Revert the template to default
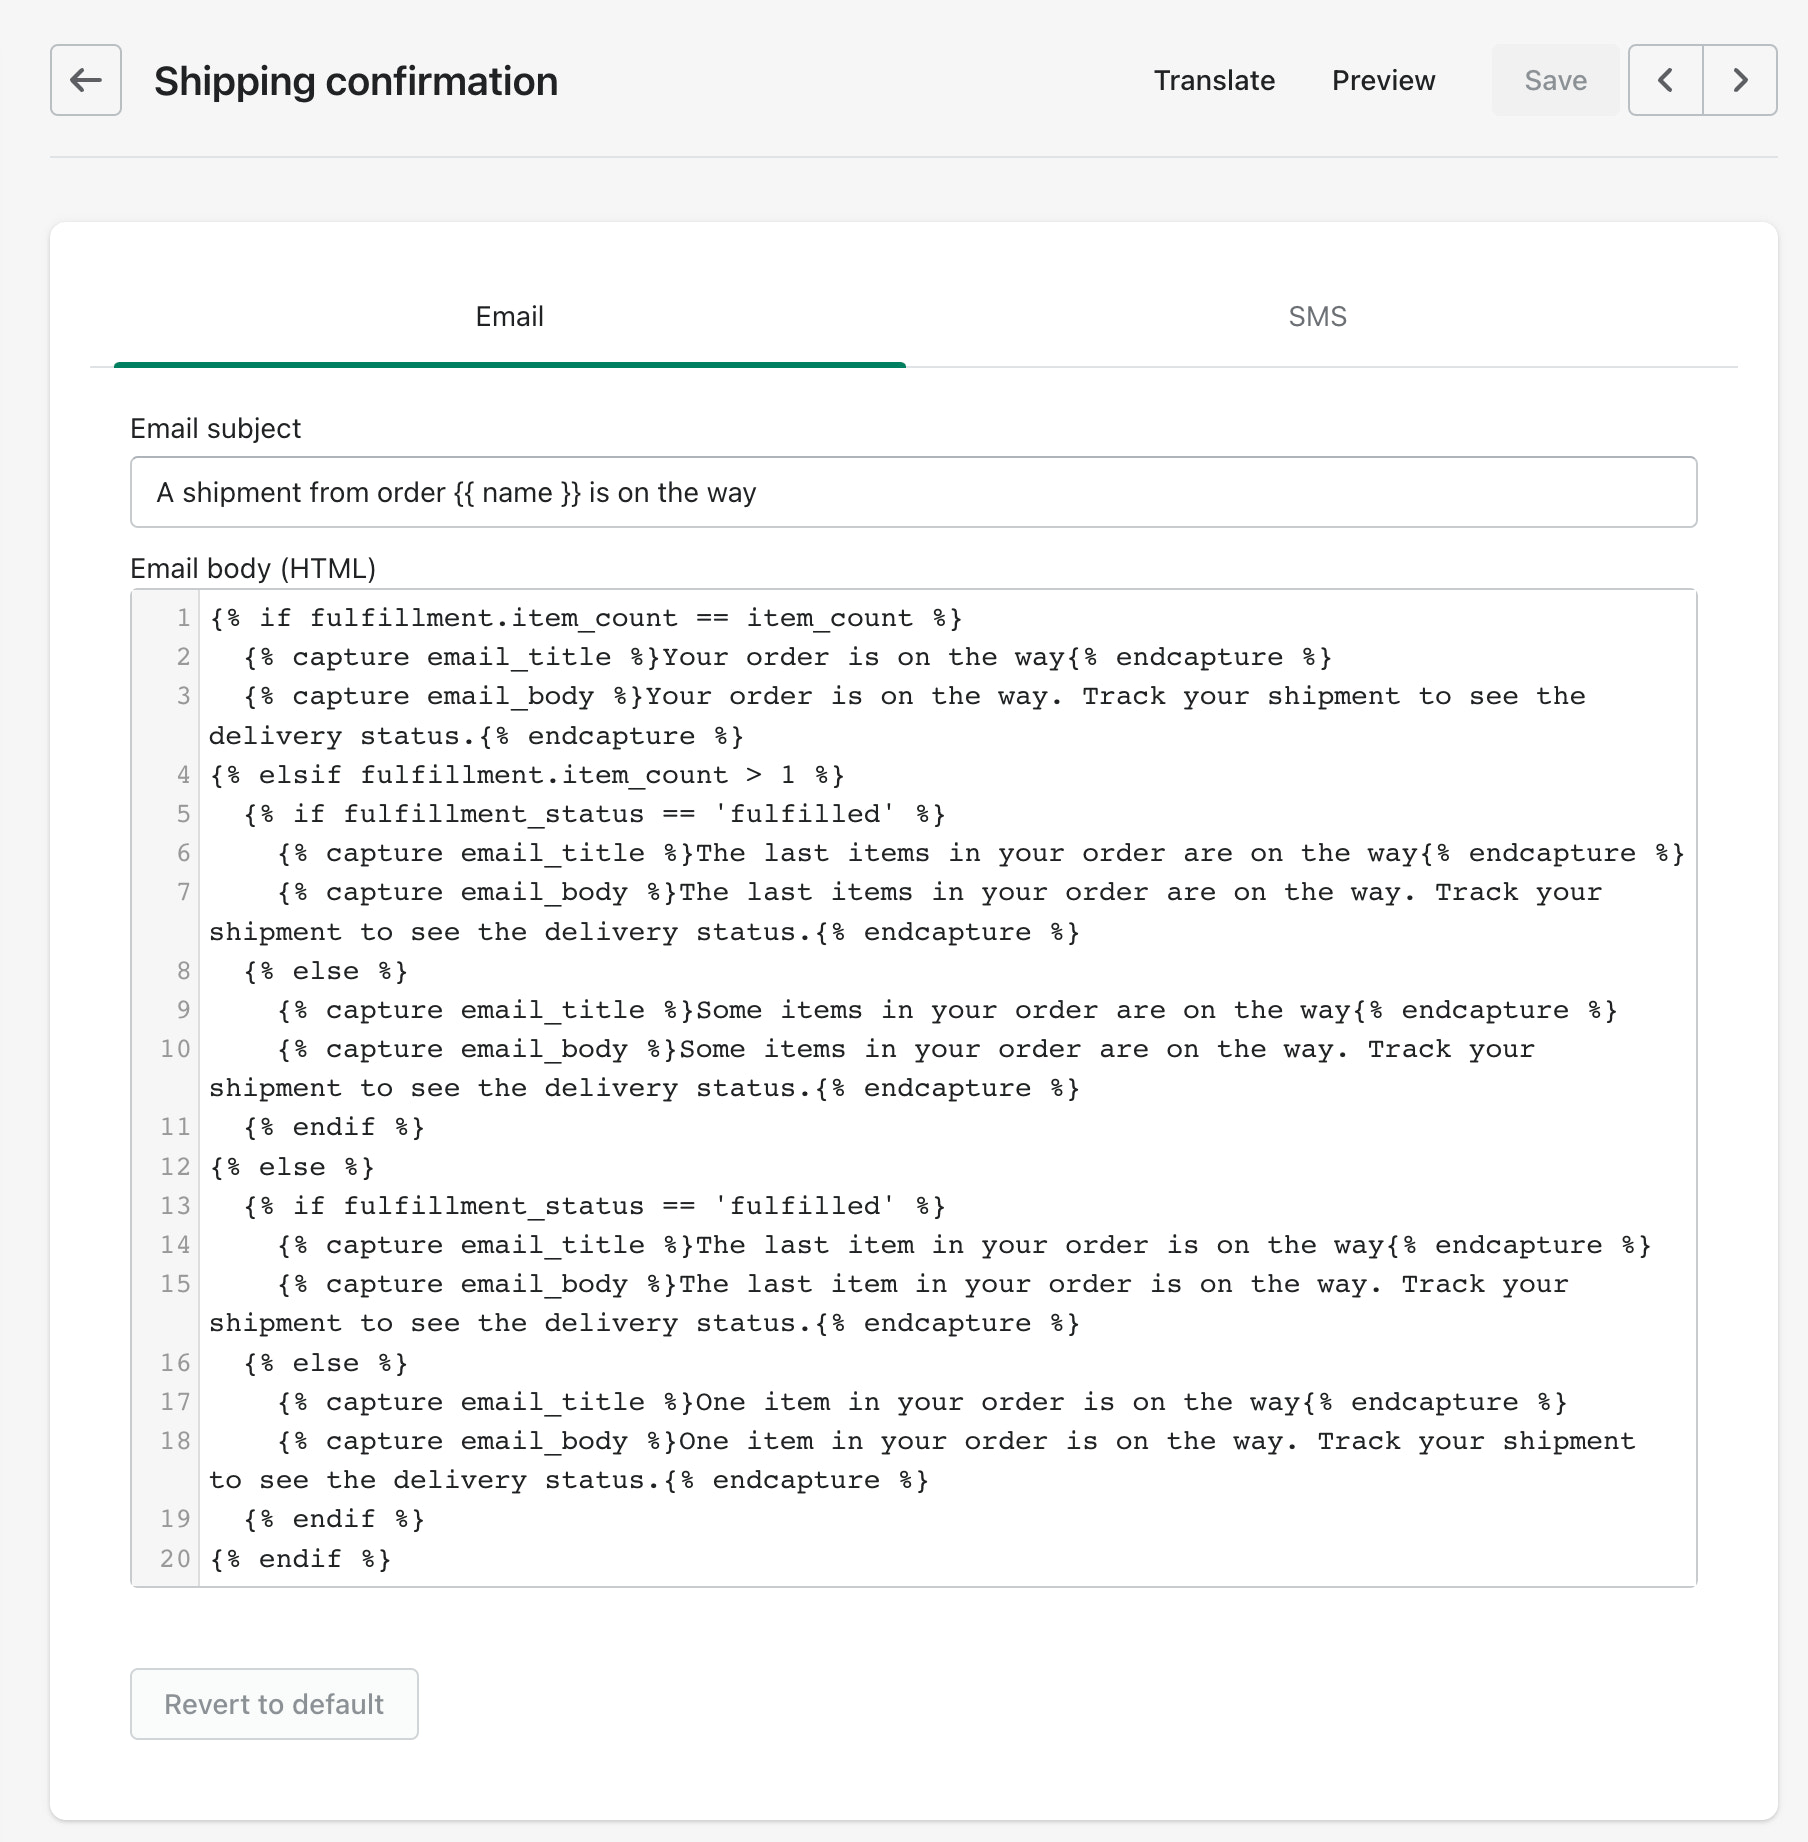This screenshot has height=1842, width=1808. pos(274,1704)
